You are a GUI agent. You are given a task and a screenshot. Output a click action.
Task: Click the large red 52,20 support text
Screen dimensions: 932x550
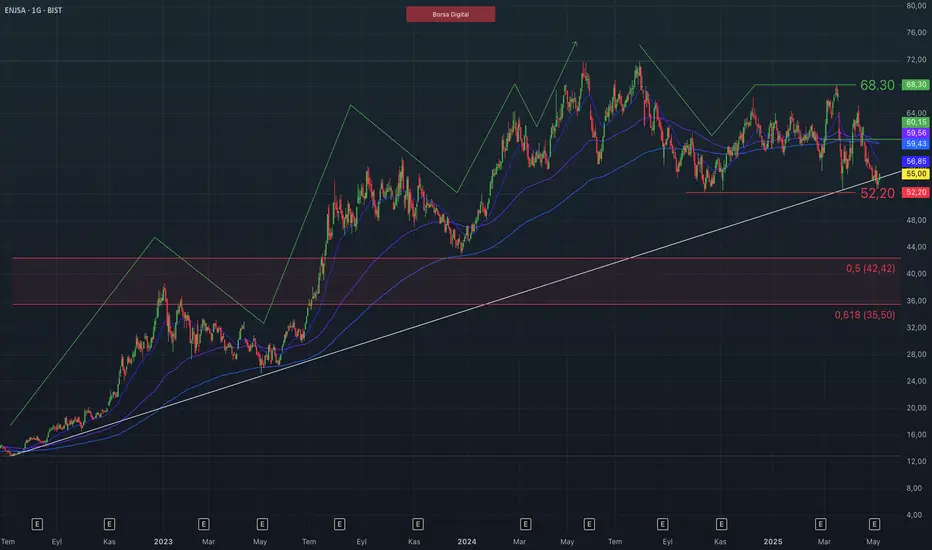point(877,193)
